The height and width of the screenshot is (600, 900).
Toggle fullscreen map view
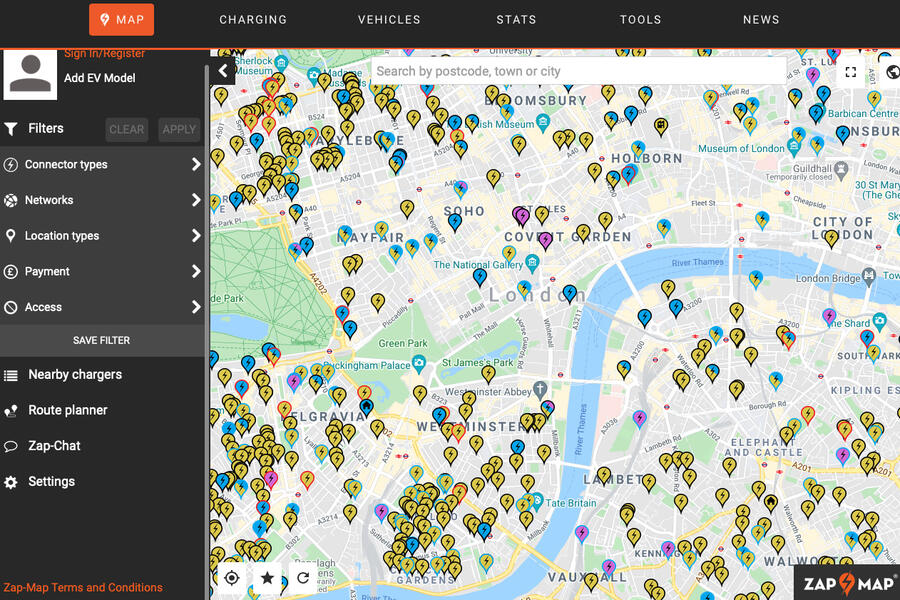click(x=851, y=71)
